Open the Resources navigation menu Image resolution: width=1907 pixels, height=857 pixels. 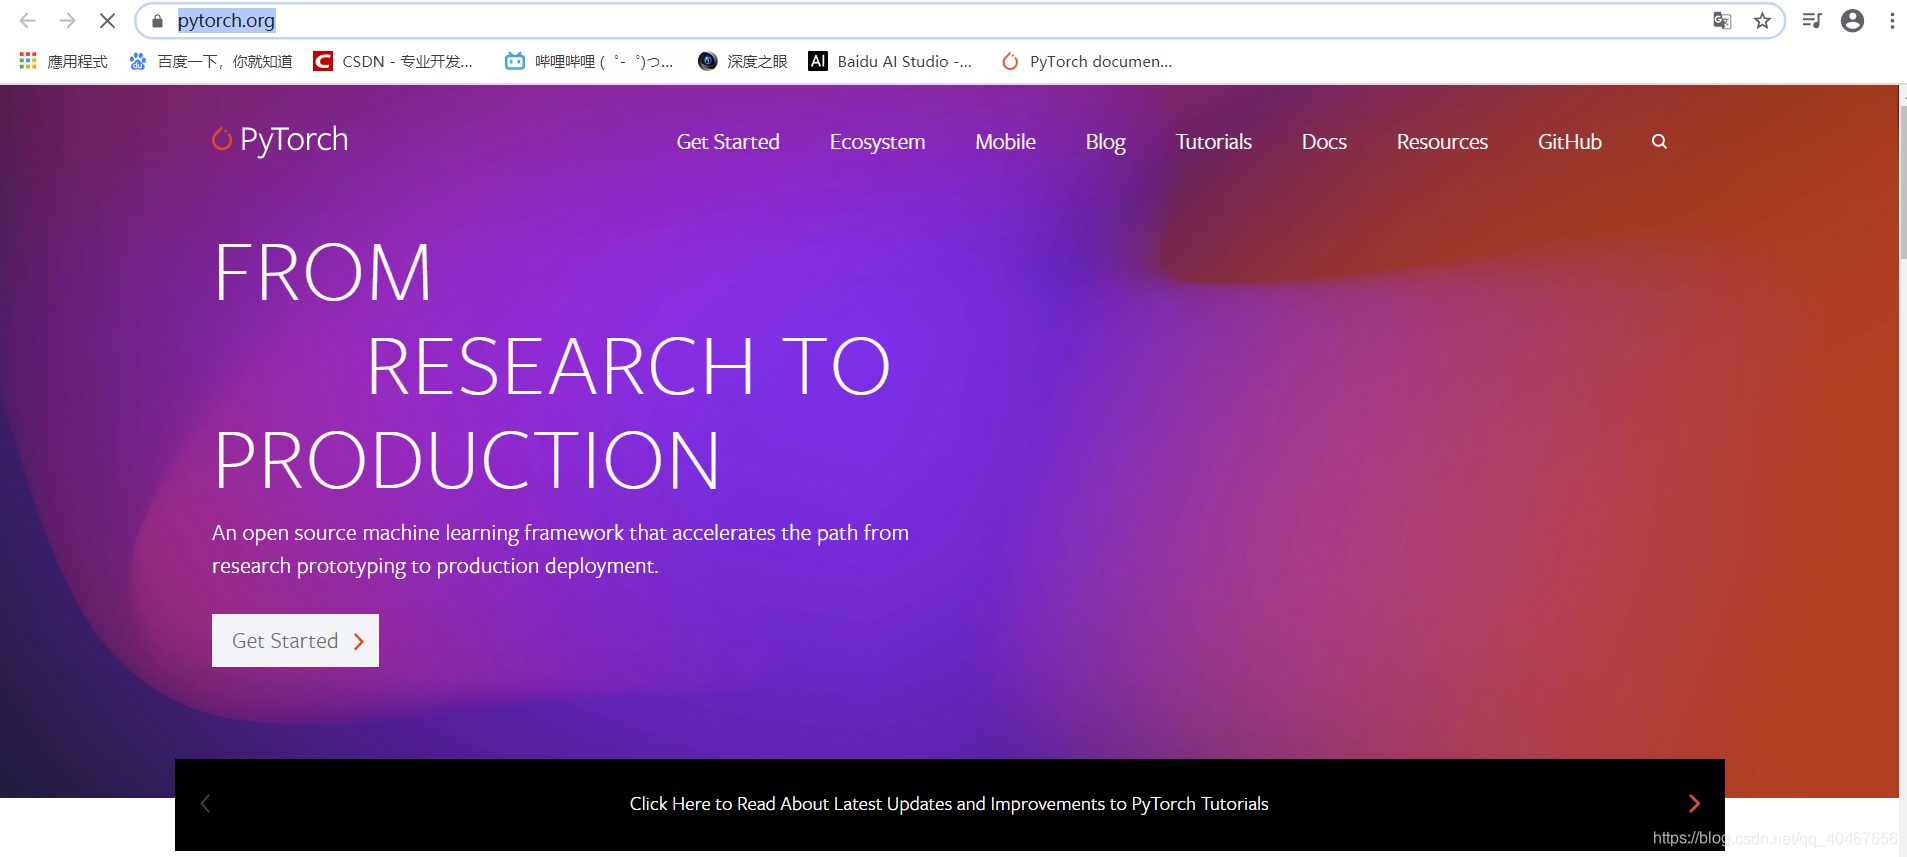pos(1441,142)
